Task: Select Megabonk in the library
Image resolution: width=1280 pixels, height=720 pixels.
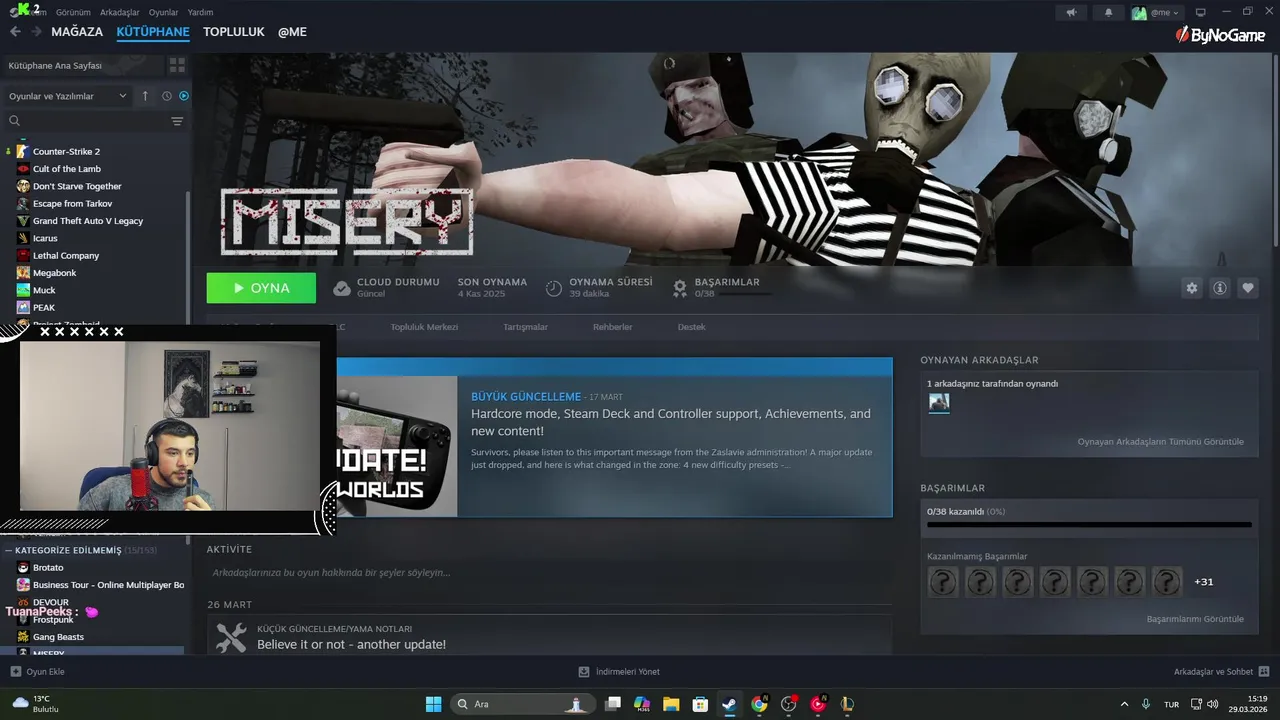Action: (x=54, y=273)
